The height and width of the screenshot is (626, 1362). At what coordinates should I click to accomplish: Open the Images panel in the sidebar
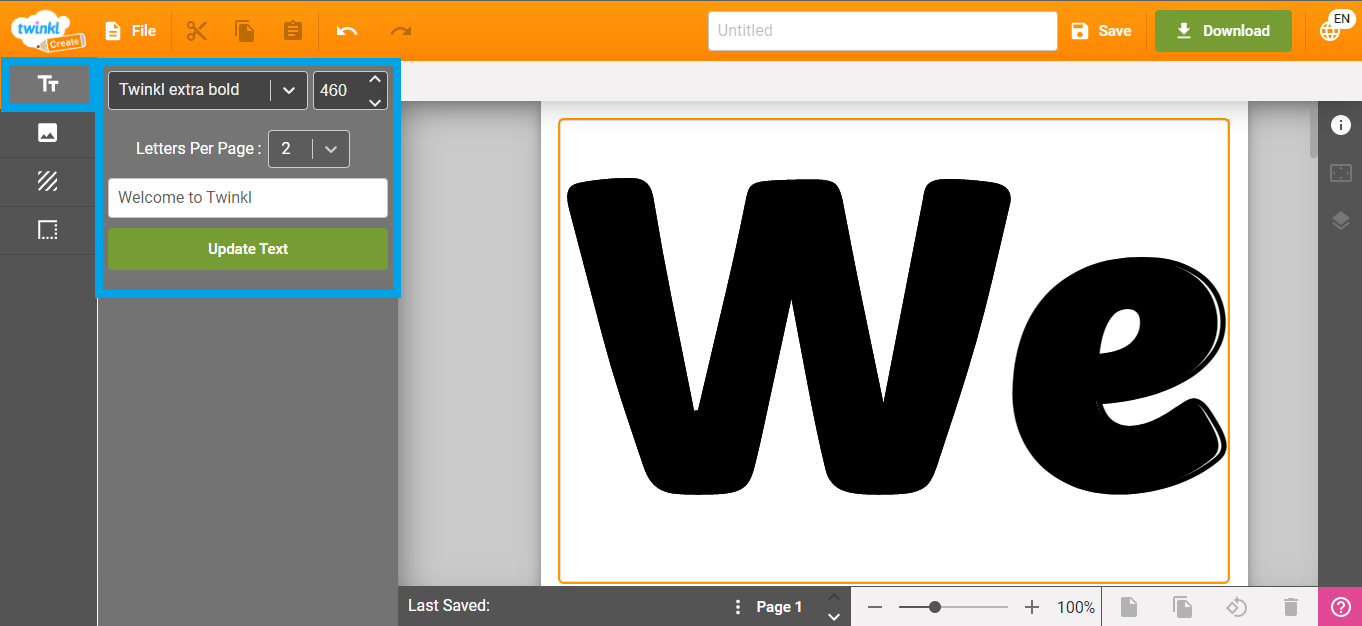click(x=47, y=133)
